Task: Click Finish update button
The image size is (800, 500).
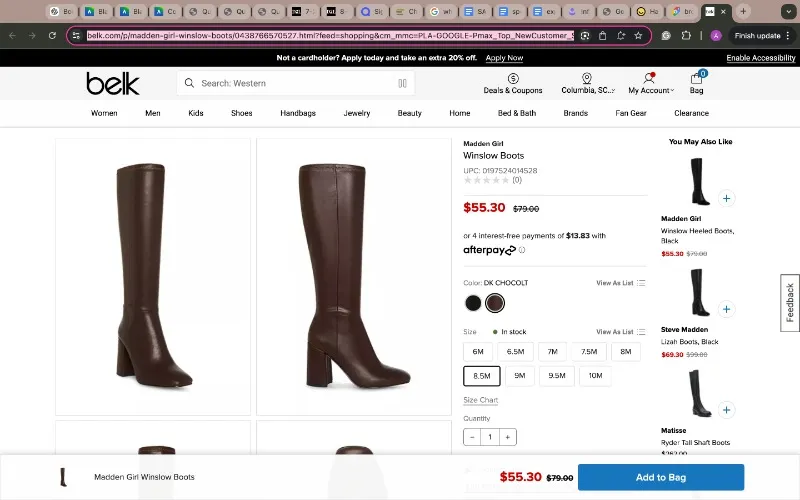Action: coord(758,36)
